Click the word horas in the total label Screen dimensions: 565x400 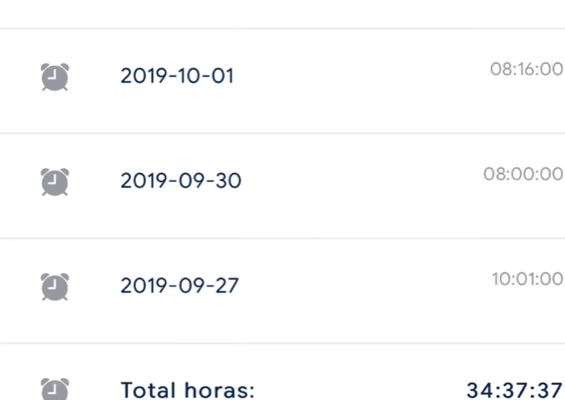(x=220, y=390)
